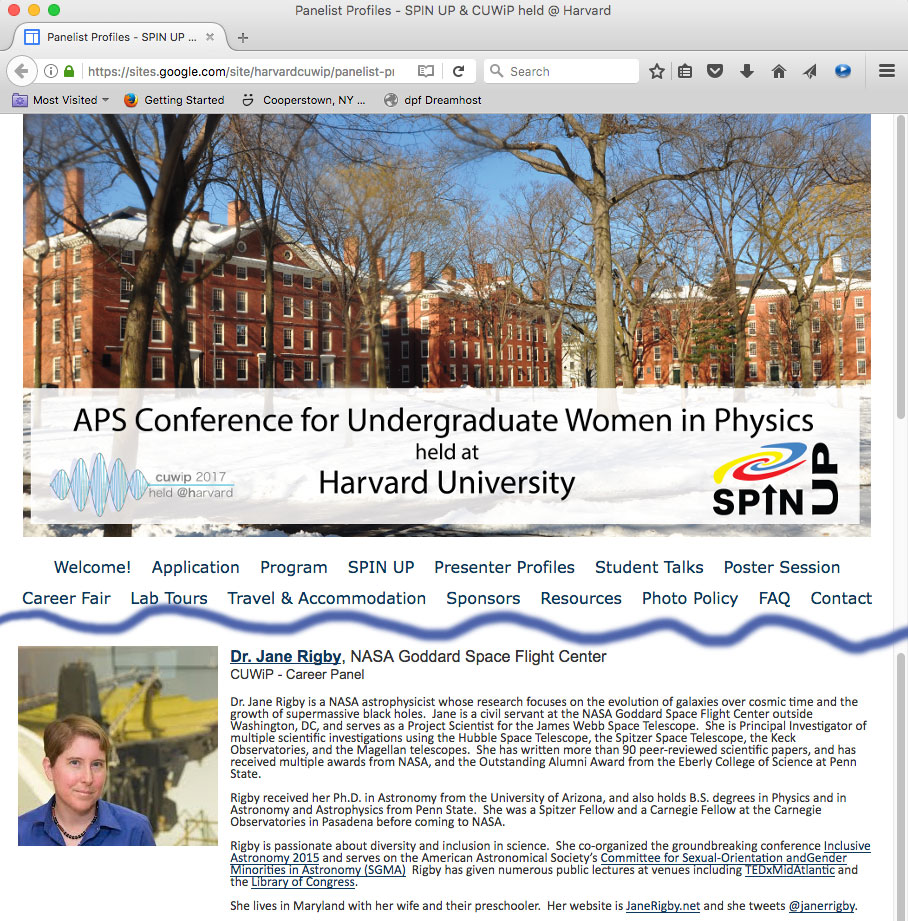
Task: Click the URL address field
Action: (x=241, y=71)
